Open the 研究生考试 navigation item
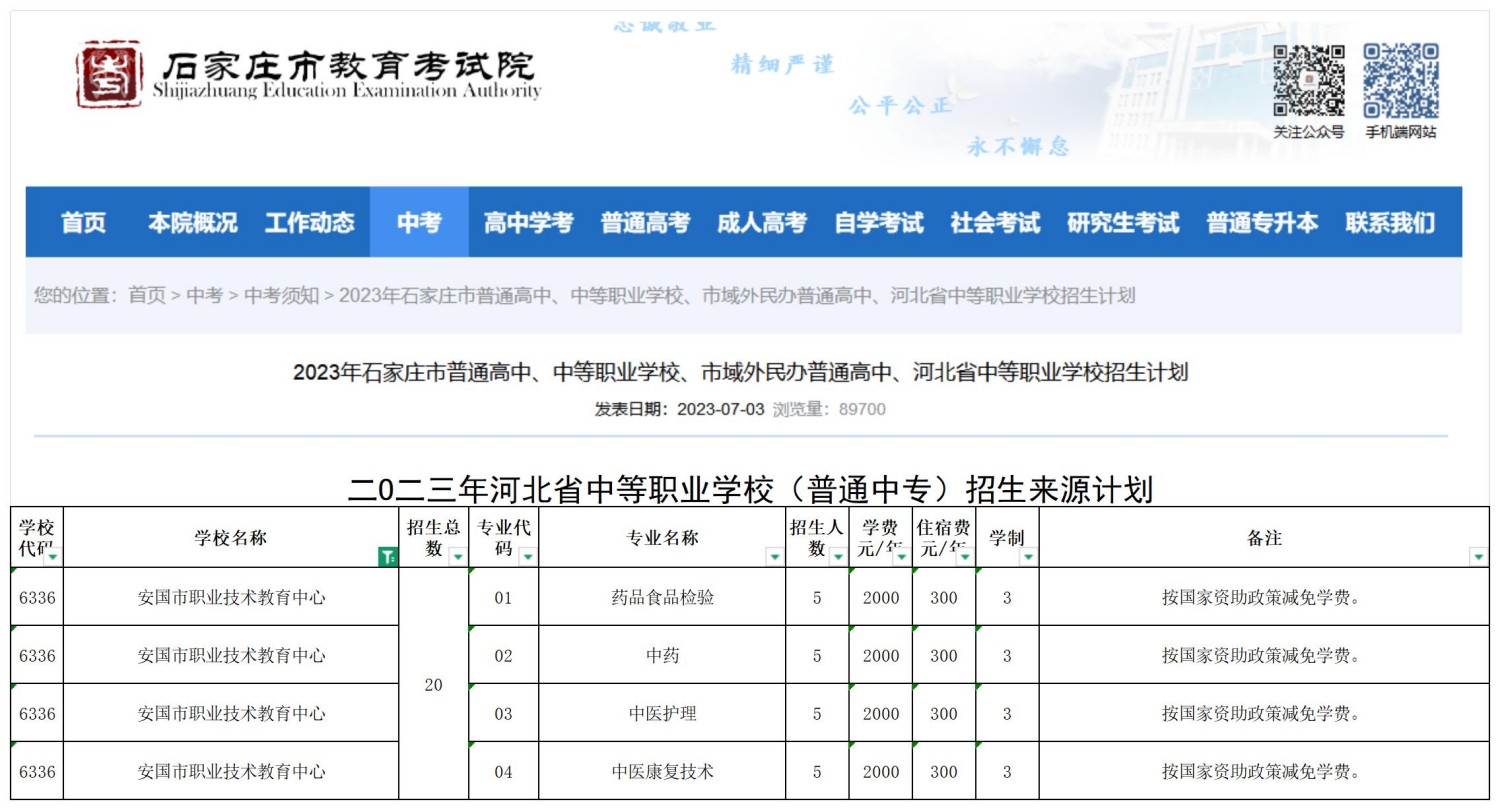 pos(1123,223)
